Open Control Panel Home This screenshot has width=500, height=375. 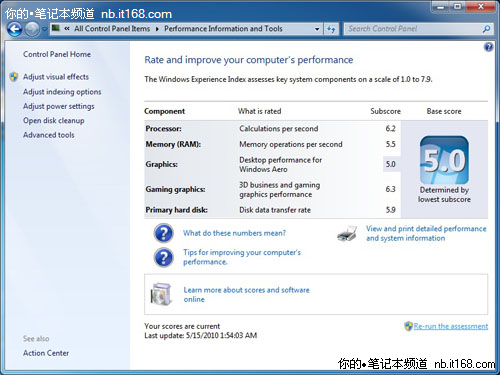[x=57, y=54]
